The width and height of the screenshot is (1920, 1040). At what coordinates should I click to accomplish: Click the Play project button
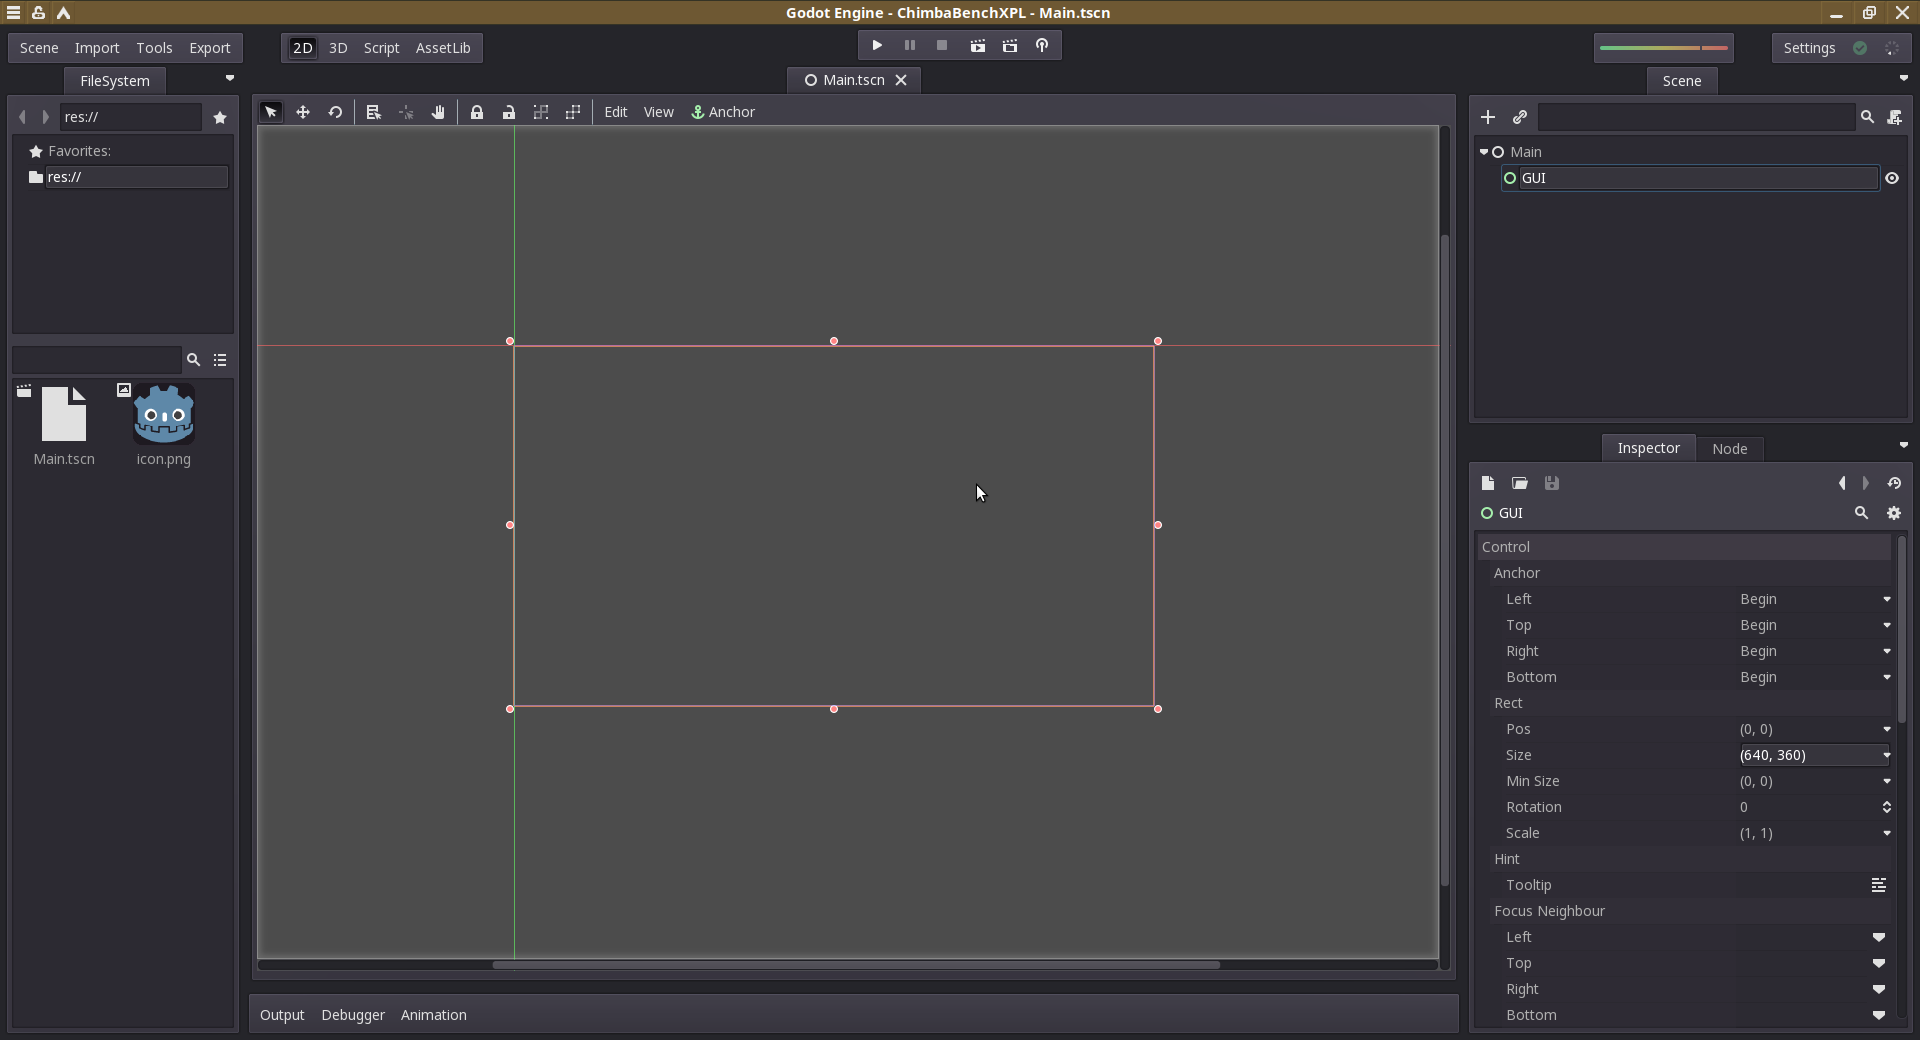(x=877, y=46)
